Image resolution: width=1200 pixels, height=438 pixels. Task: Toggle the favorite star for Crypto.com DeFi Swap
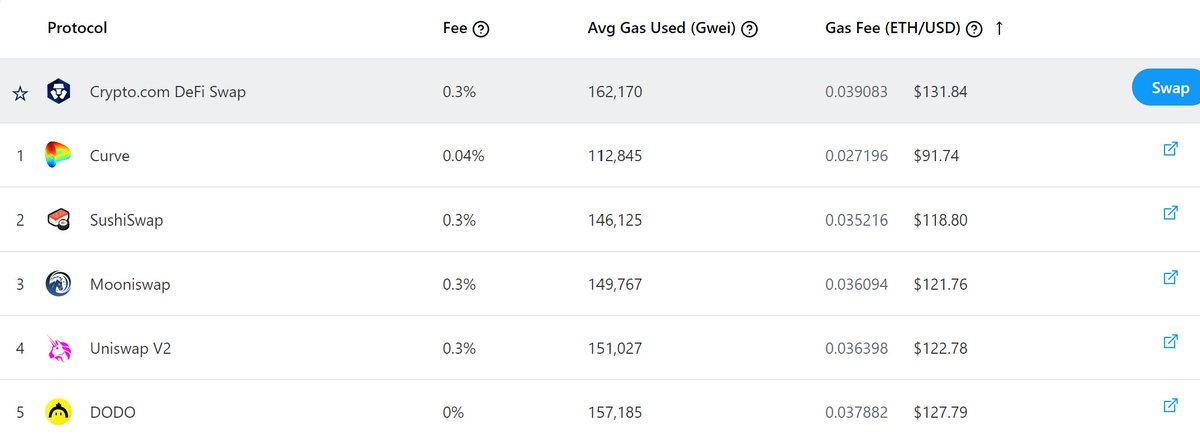pos(20,93)
